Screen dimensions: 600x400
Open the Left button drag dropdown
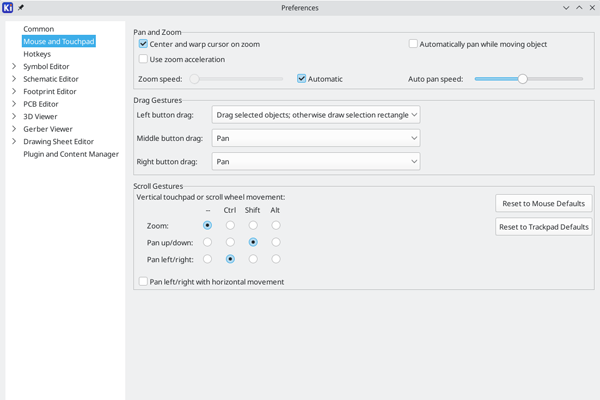316,115
